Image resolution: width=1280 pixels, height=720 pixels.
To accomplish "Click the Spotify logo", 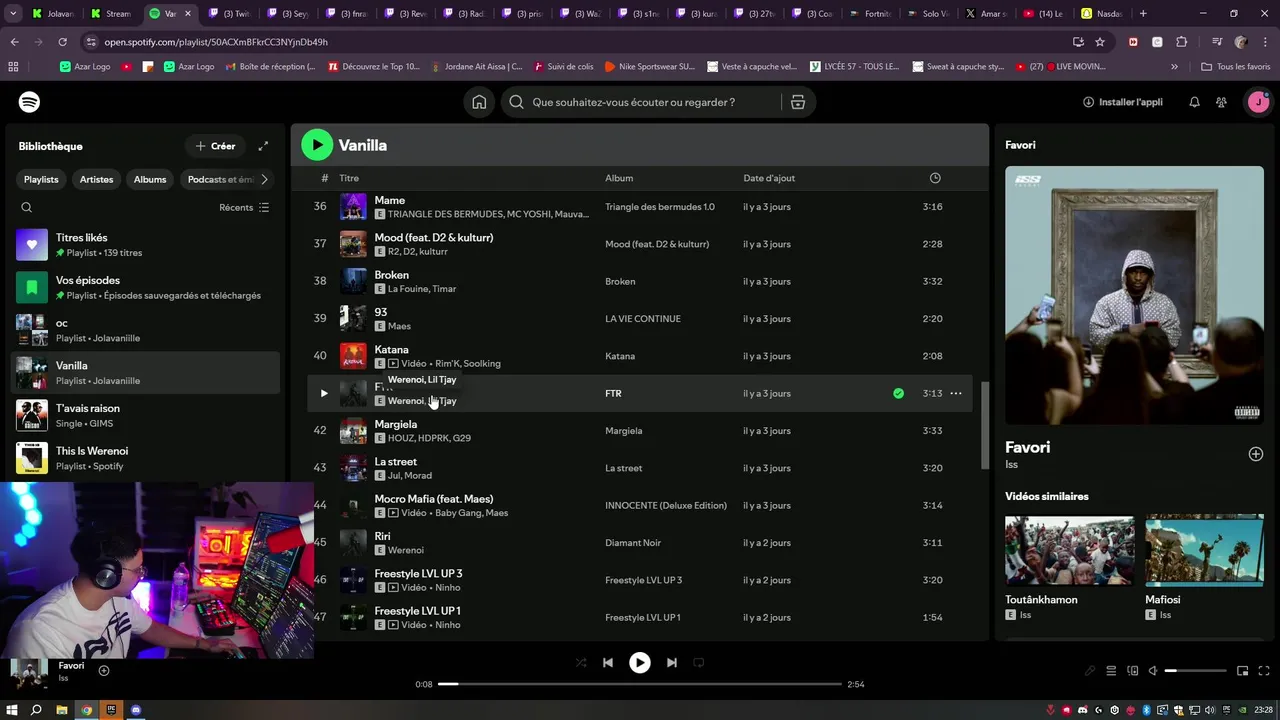I will 29,102.
